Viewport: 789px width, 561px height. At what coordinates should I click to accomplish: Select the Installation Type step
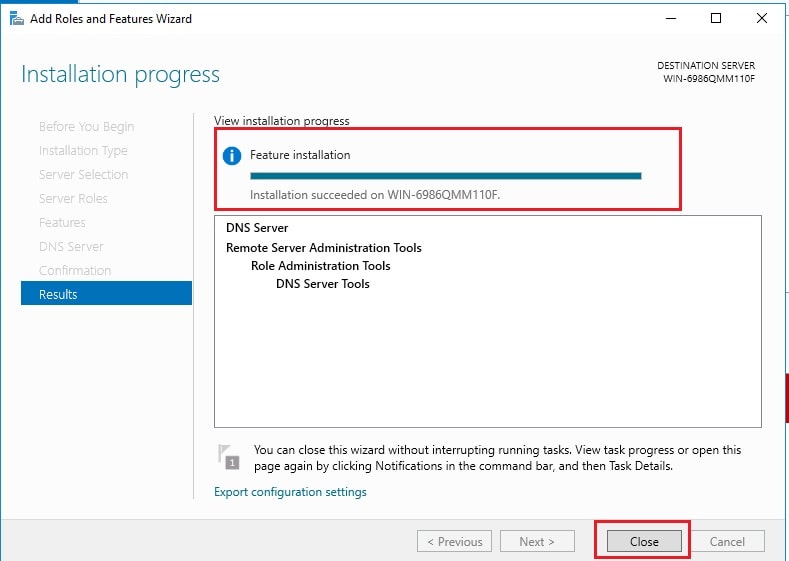coord(83,150)
